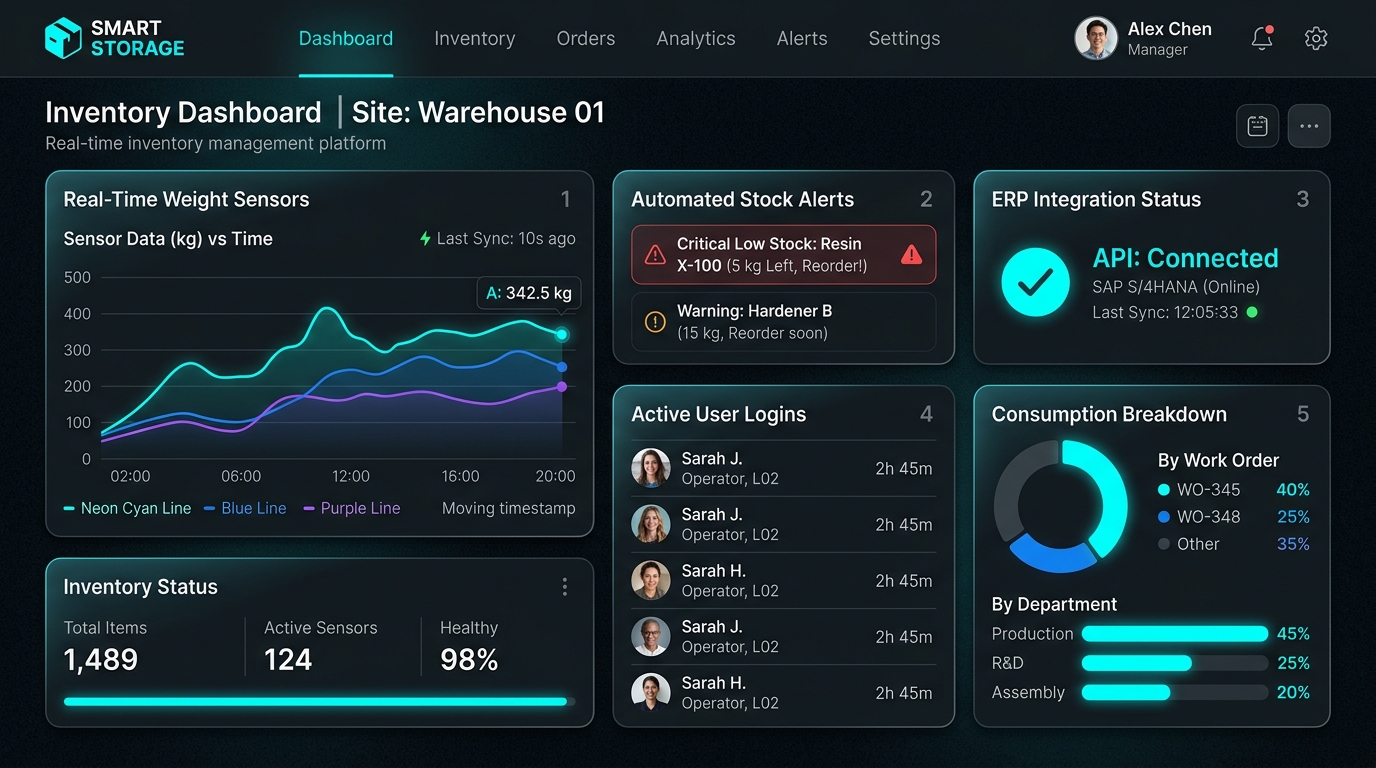Click the Production department bar
The width and height of the screenshot is (1376, 768).
pos(1175,634)
